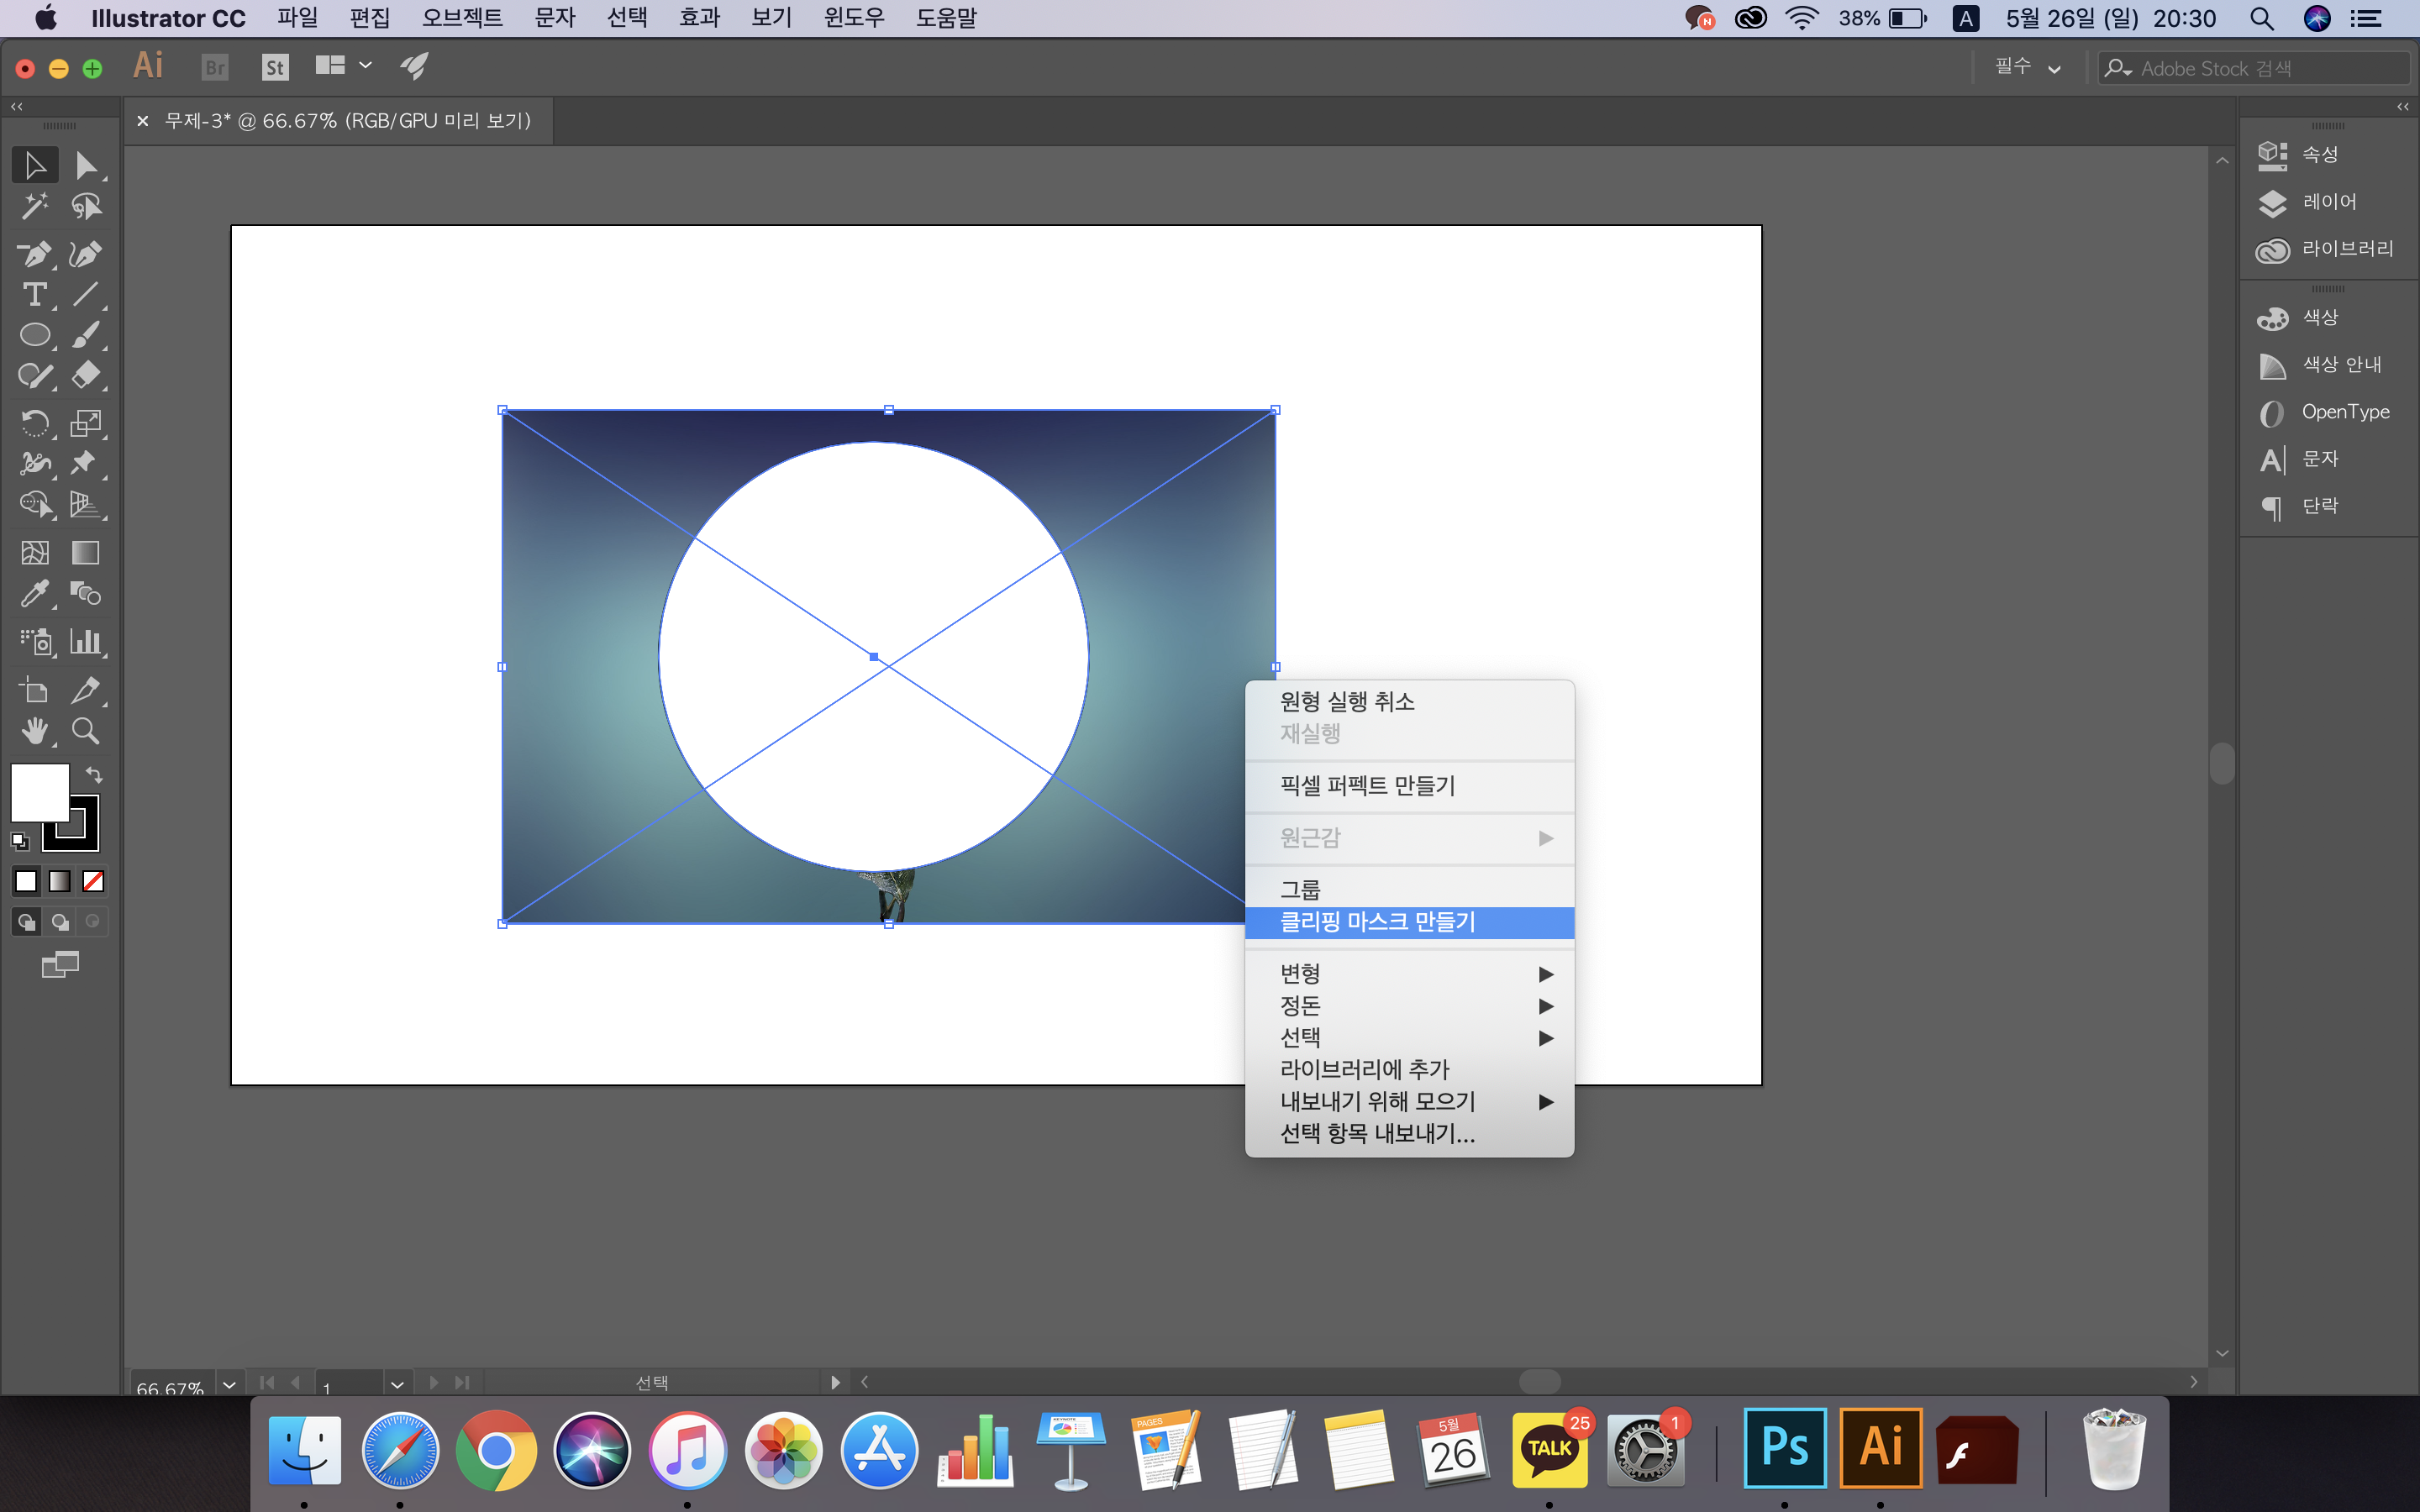Open the arrange documents dropdown arrow
The image size is (2420, 1512).
pyautogui.click(x=365, y=66)
